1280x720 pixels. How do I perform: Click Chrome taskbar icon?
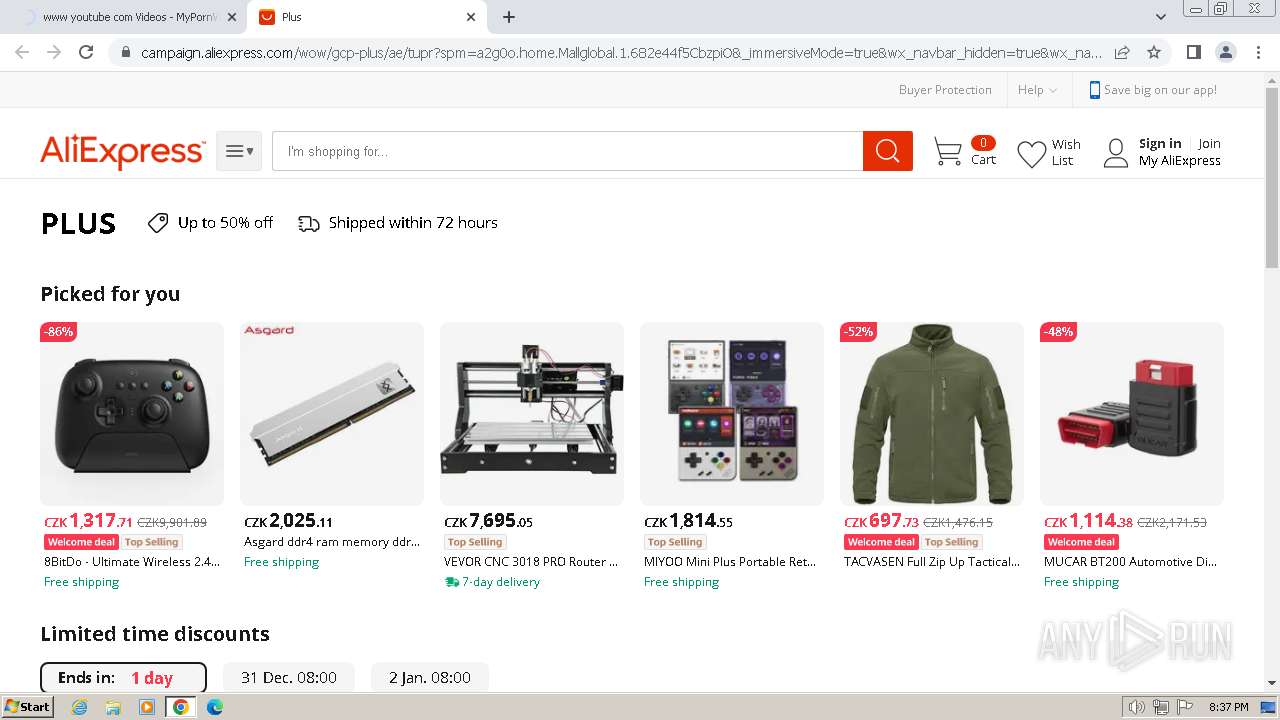(x=180, y=707)
